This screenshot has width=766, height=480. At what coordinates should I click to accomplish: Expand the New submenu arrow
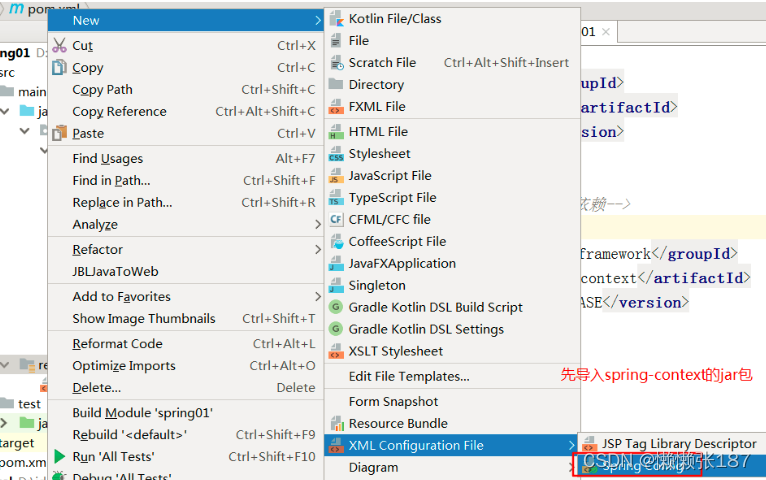coord(318,21)
